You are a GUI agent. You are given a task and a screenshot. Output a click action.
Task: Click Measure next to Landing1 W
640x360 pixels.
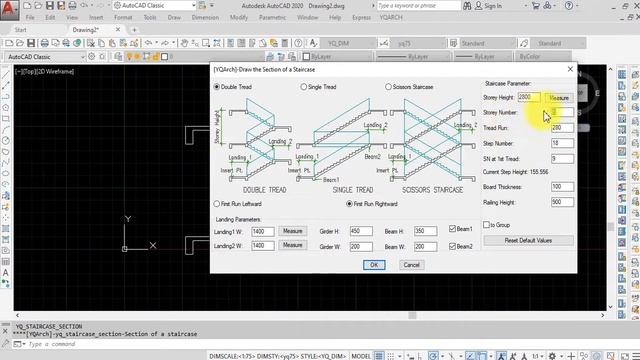(x=293, y=231)
